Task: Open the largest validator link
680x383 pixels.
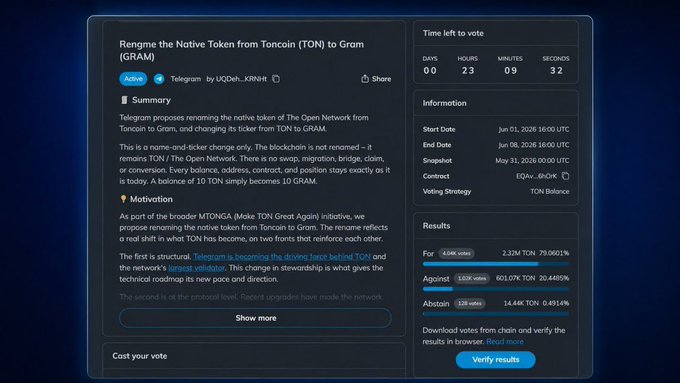Action: click(x=196, y=268)
